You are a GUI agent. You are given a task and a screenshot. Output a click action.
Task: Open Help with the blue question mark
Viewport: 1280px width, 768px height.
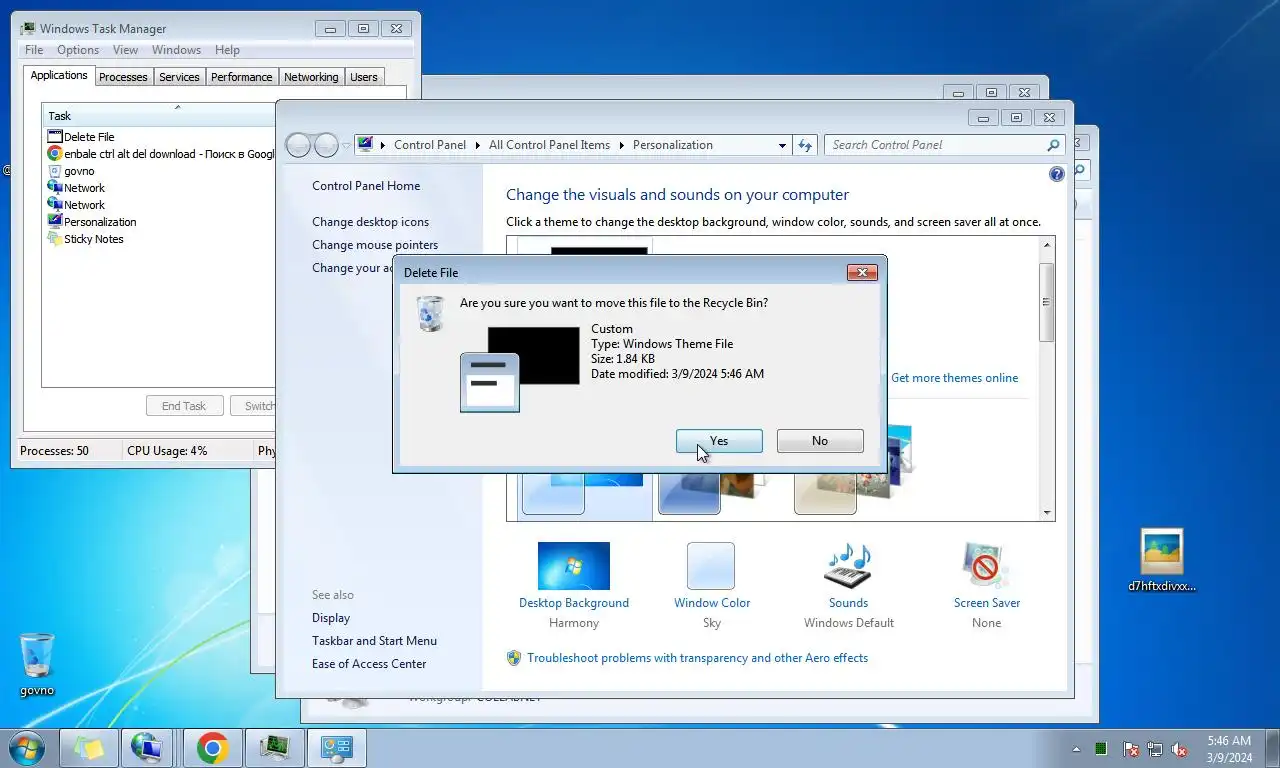[x=1057, y=175]
